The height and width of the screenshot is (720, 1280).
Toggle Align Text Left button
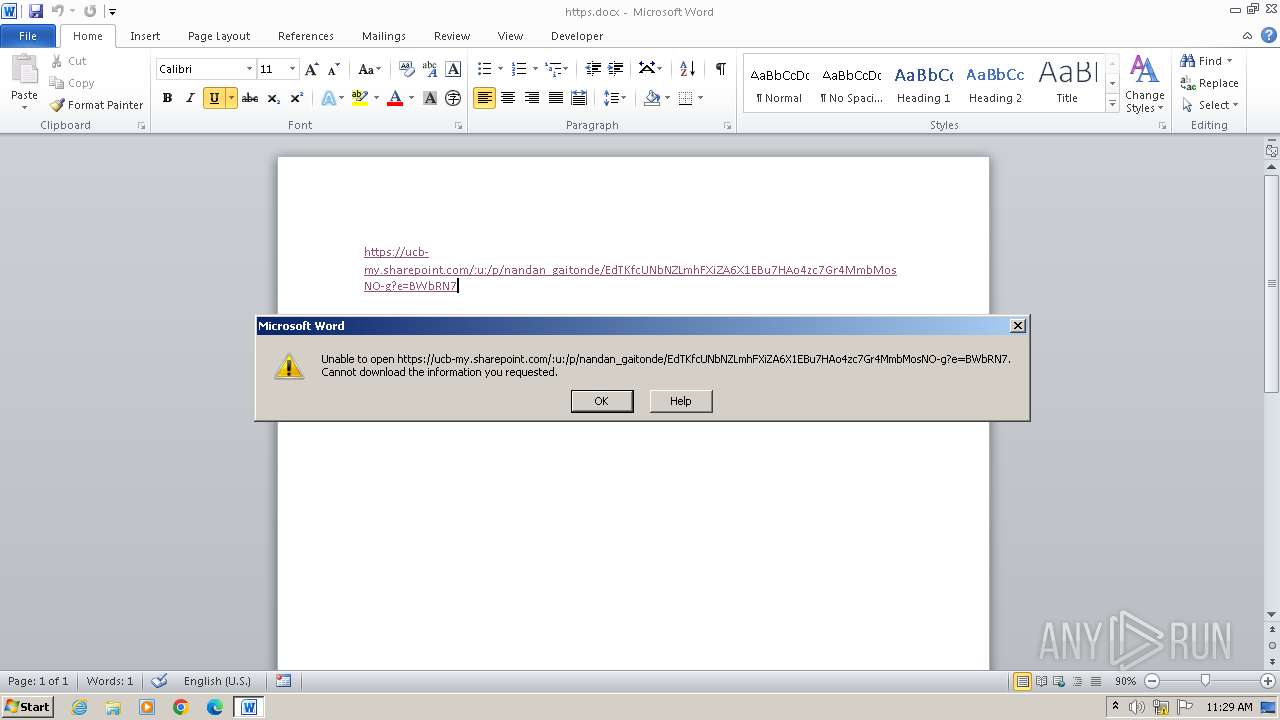point(484,98)
